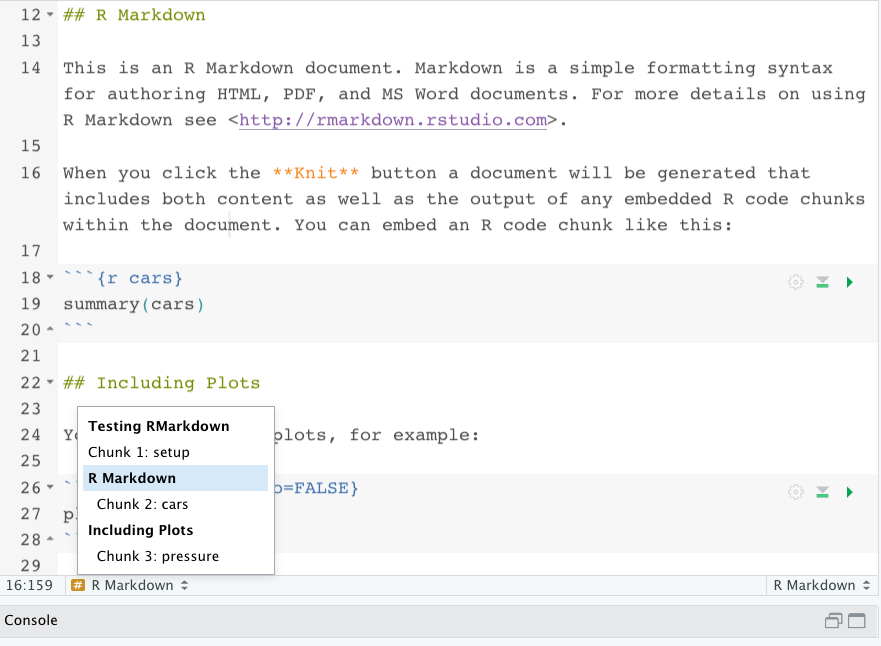
Task: Open chunk options gear for pressure chunk
Action: click(796, 492)
